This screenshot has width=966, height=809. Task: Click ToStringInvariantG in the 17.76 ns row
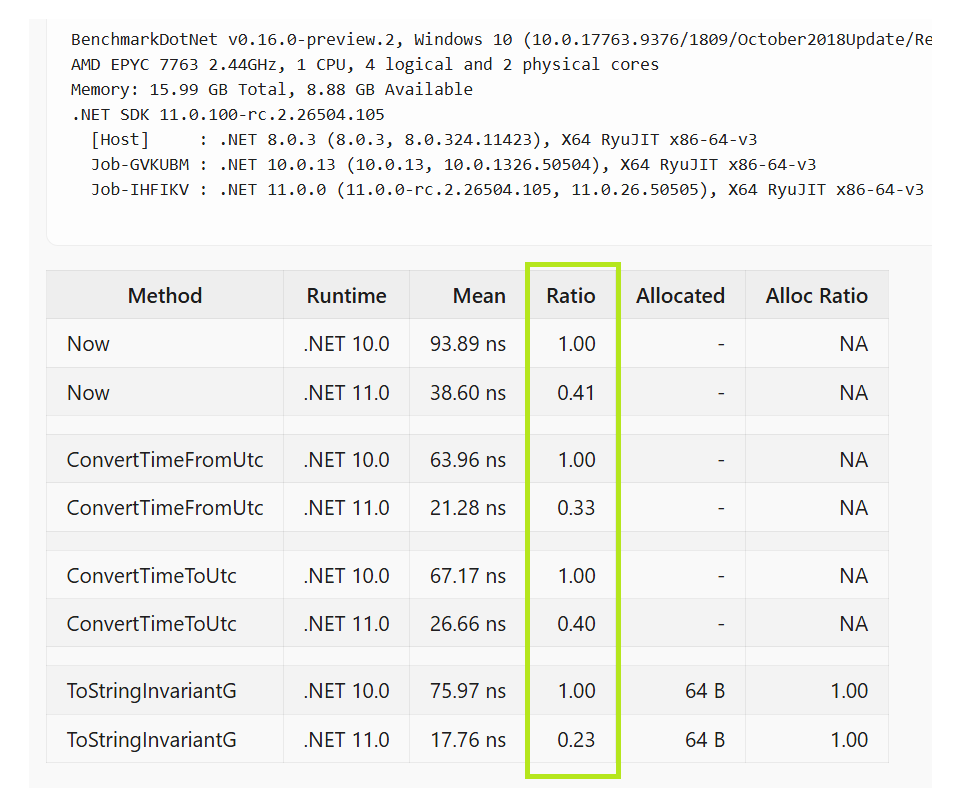[x=151, y=739]
